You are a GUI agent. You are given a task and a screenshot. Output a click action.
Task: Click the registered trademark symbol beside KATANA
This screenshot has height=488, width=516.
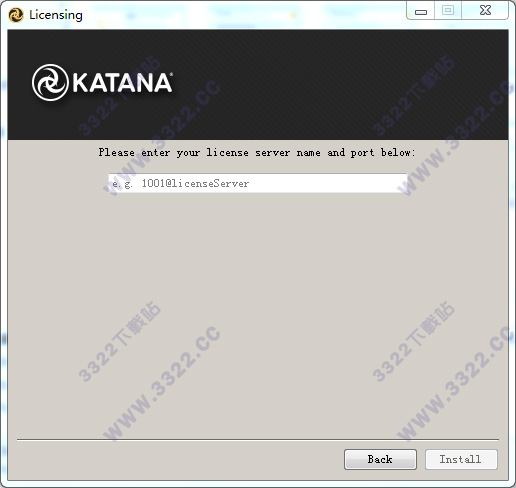[171, 74]
